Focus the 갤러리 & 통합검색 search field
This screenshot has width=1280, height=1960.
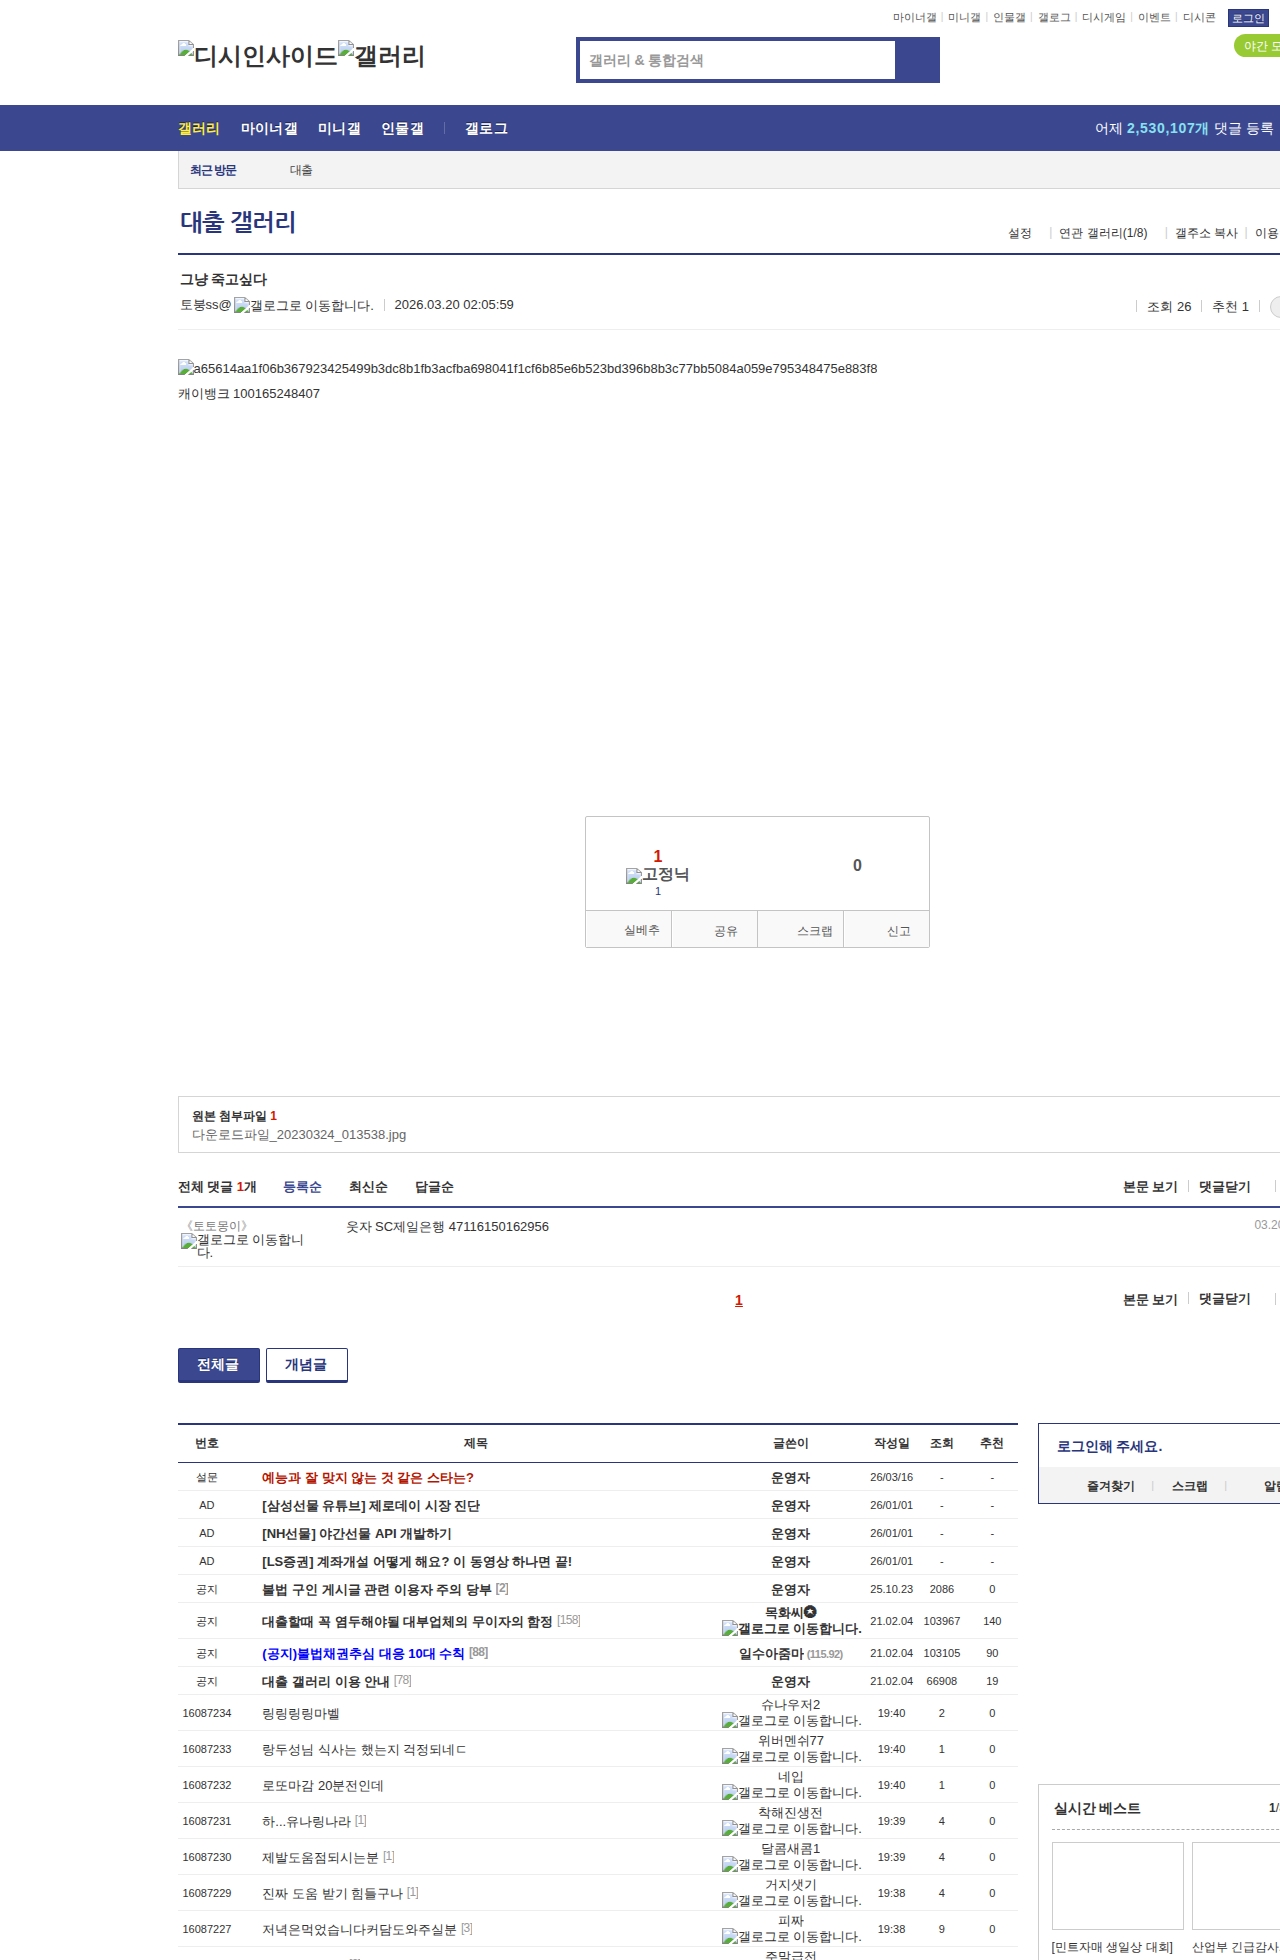tap(737, 60)
